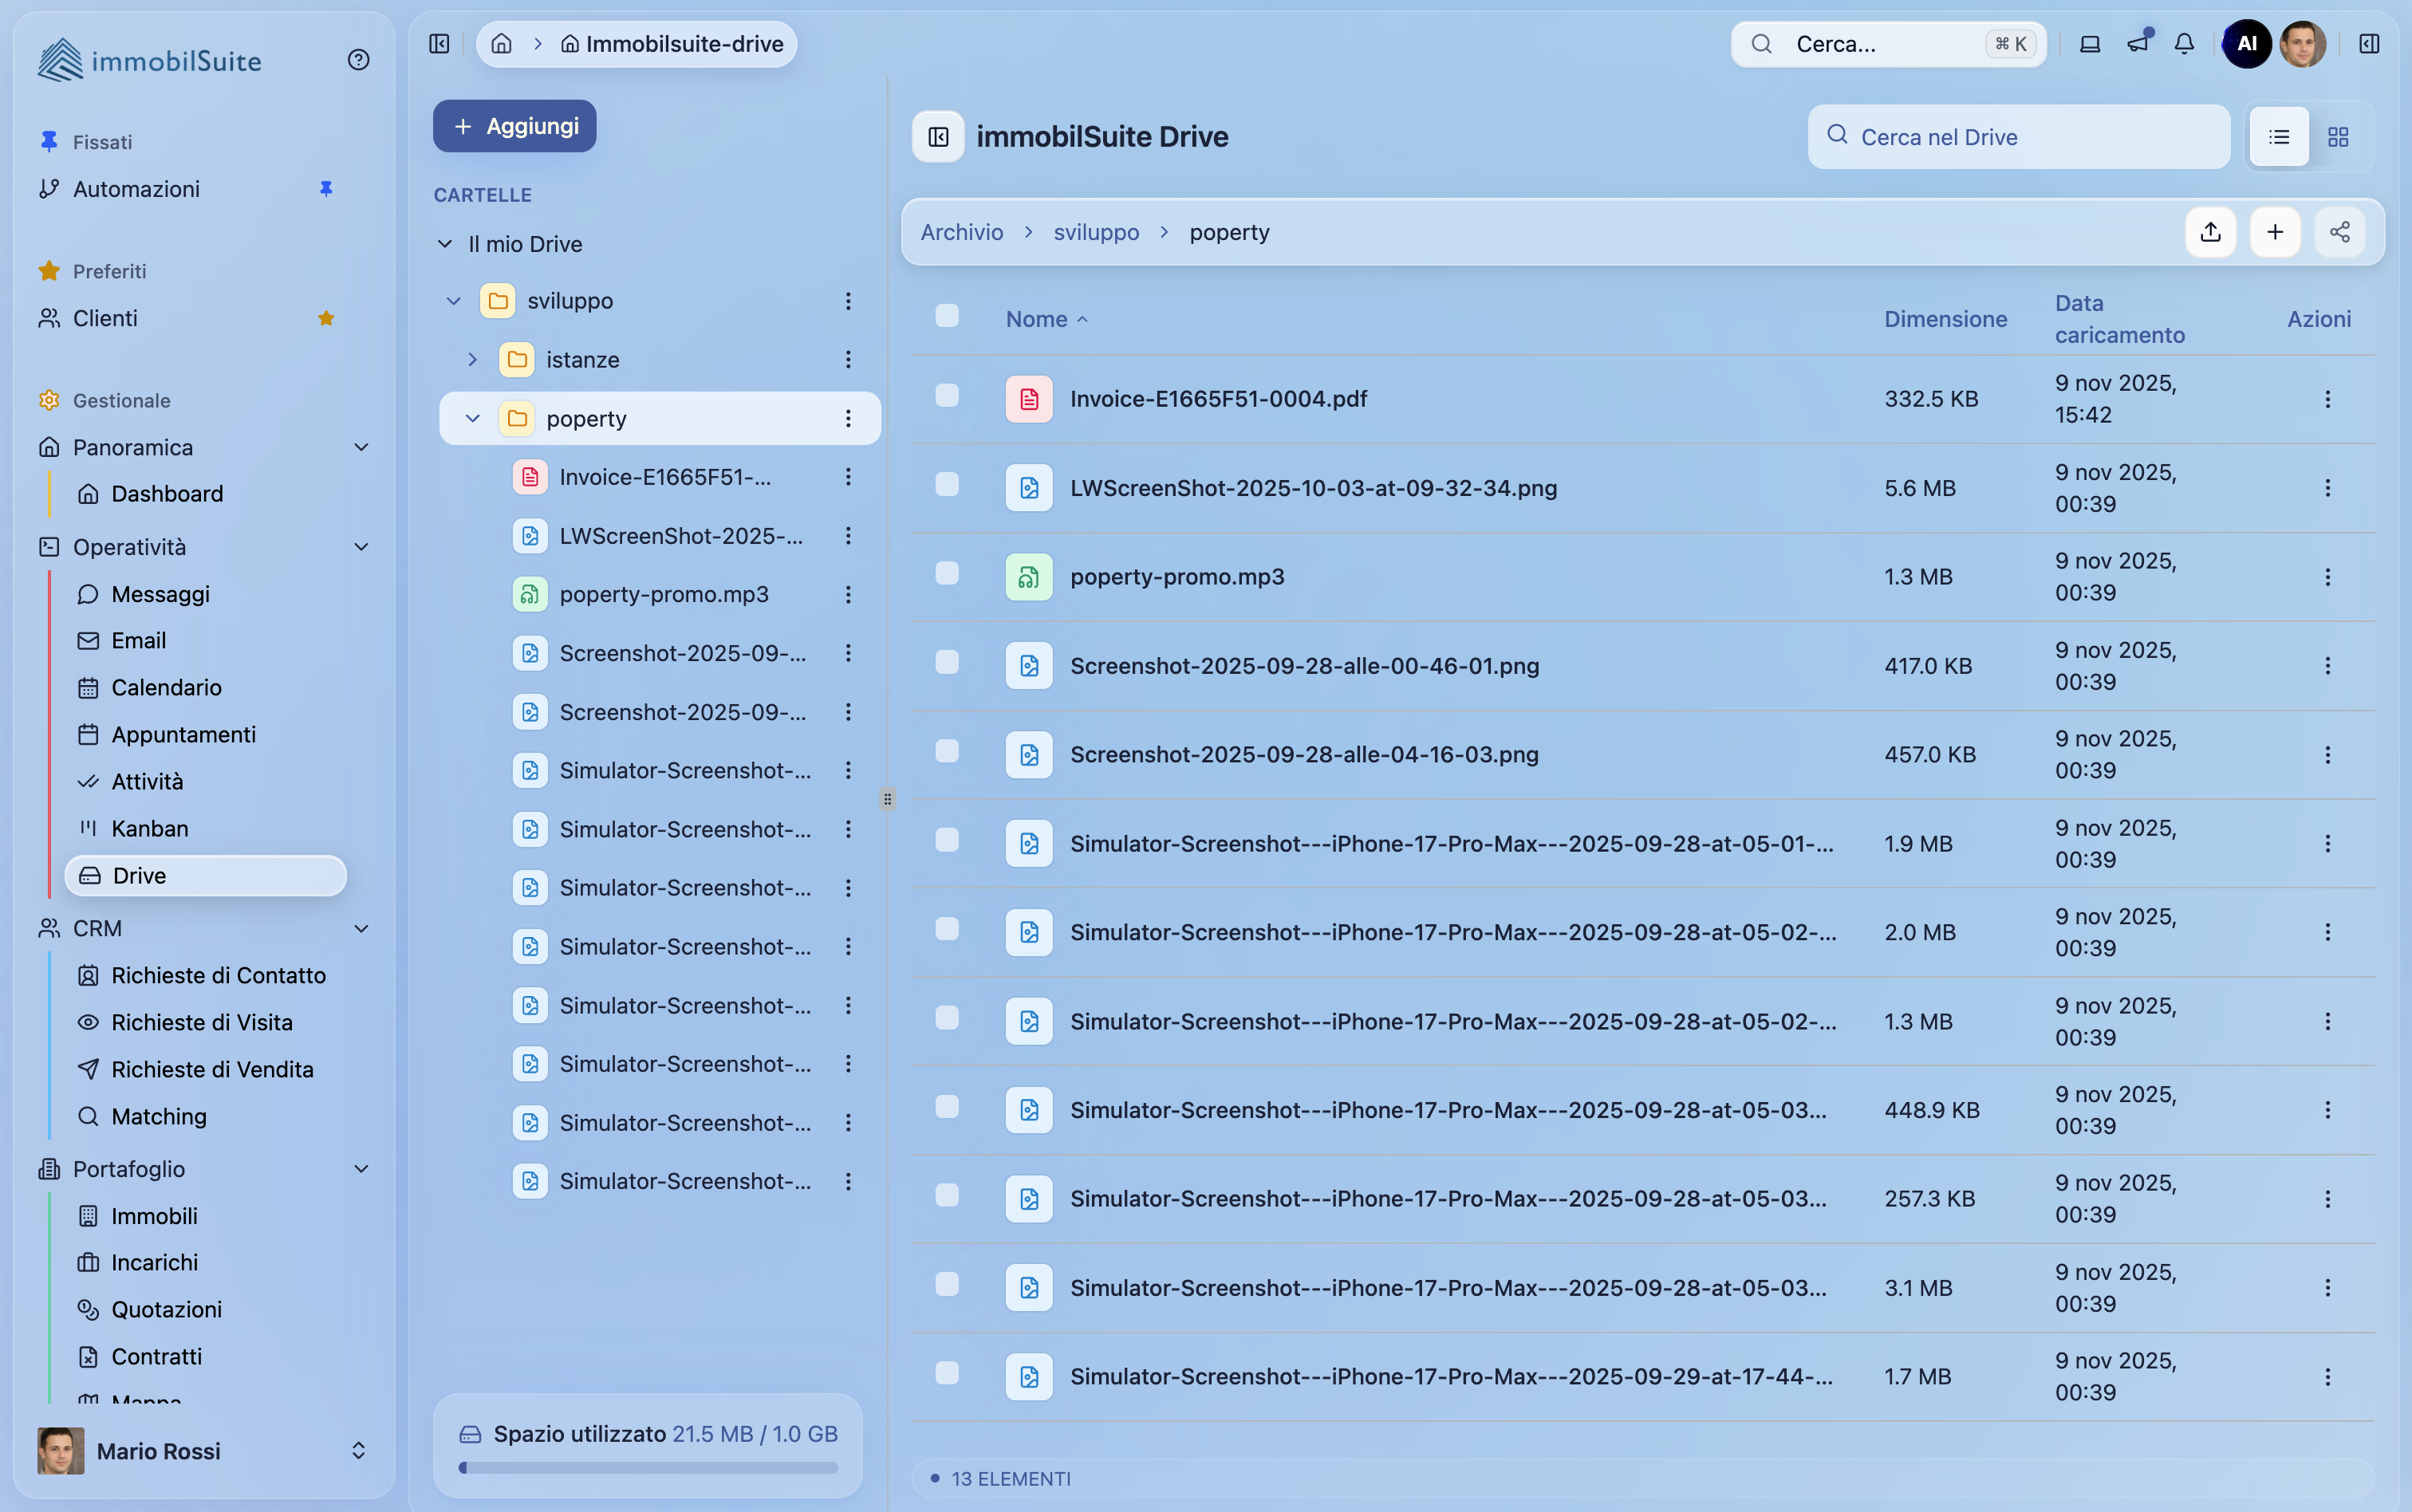Select all files with header checkbox
2412x1512 pixels.
pyautogui.click(x=946, y=316)
